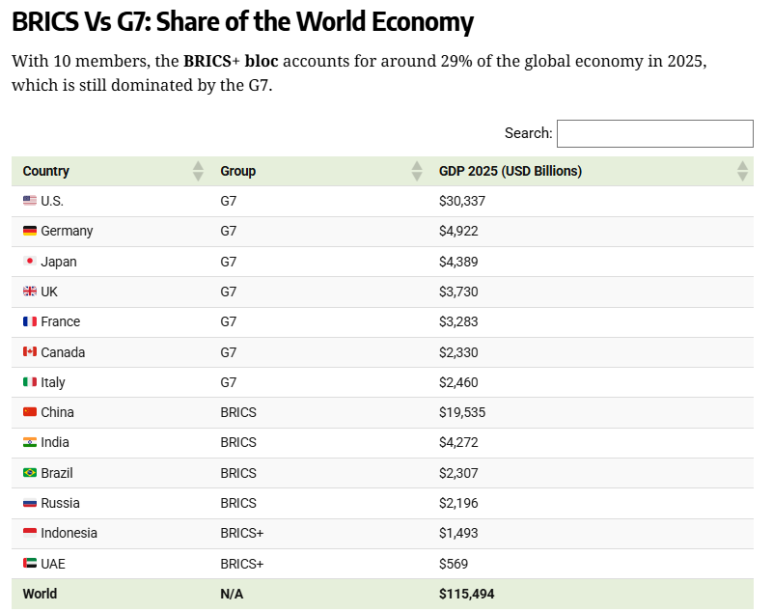The image size is (773, 612).
Task: Click the $3,283 GDP value
Action: (x=458, y=322)
